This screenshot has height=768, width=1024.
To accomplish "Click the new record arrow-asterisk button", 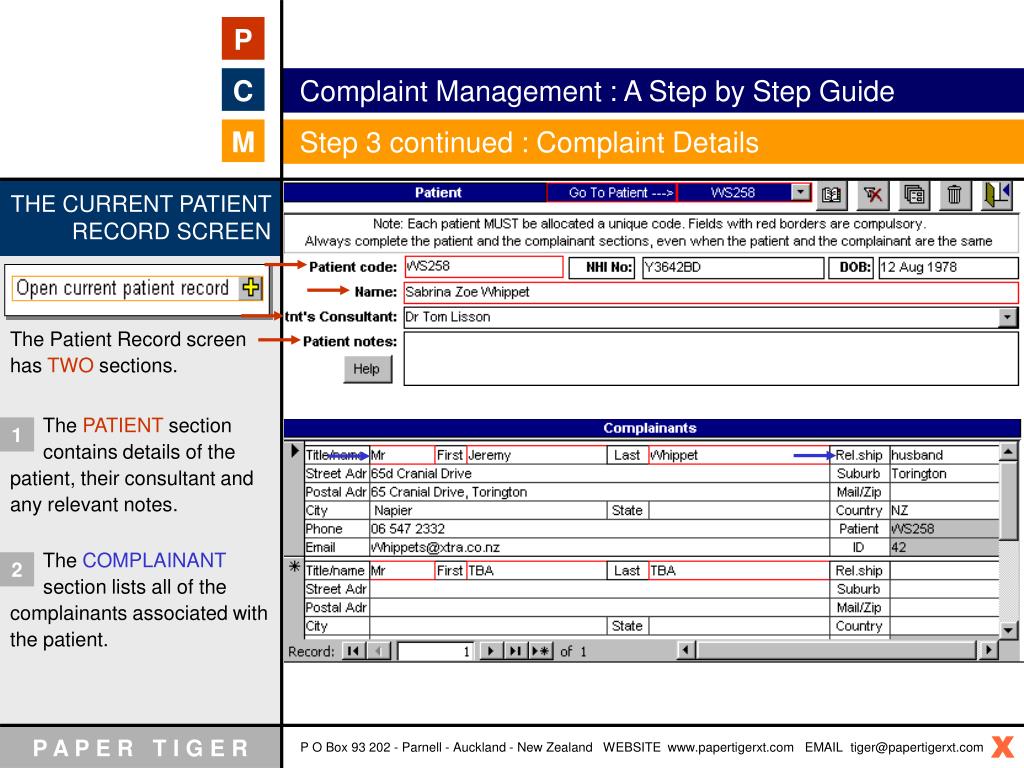I will (541, 651).
